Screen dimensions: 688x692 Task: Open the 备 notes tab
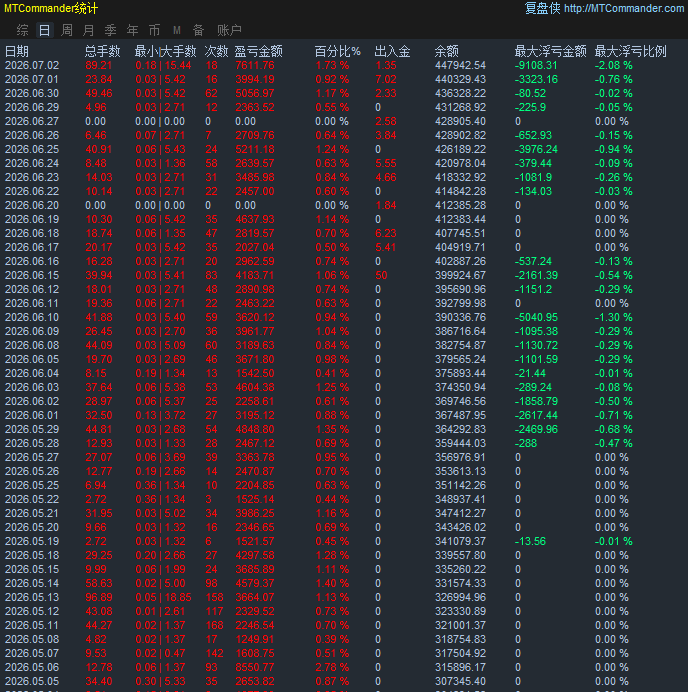coord(199,30)
